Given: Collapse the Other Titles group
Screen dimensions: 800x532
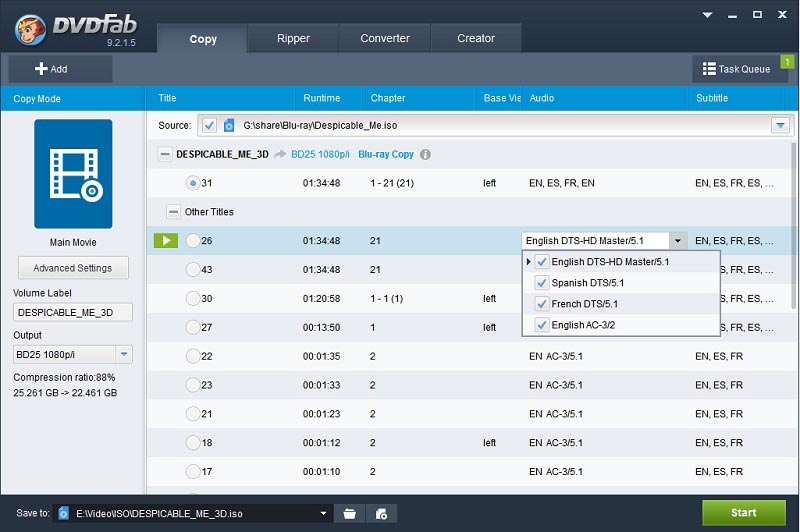Looking at the screenshot, I should tap(173, 212).
